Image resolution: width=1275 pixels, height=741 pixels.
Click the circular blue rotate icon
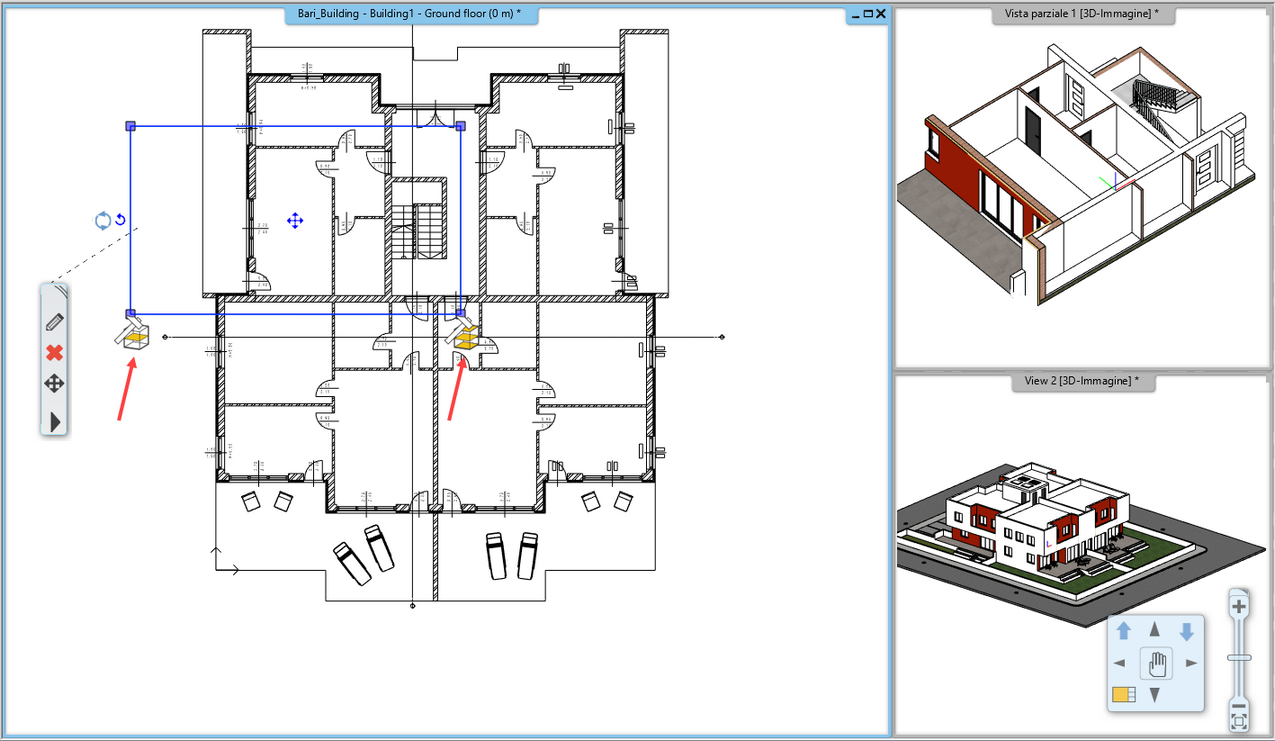tap(102, 220)
